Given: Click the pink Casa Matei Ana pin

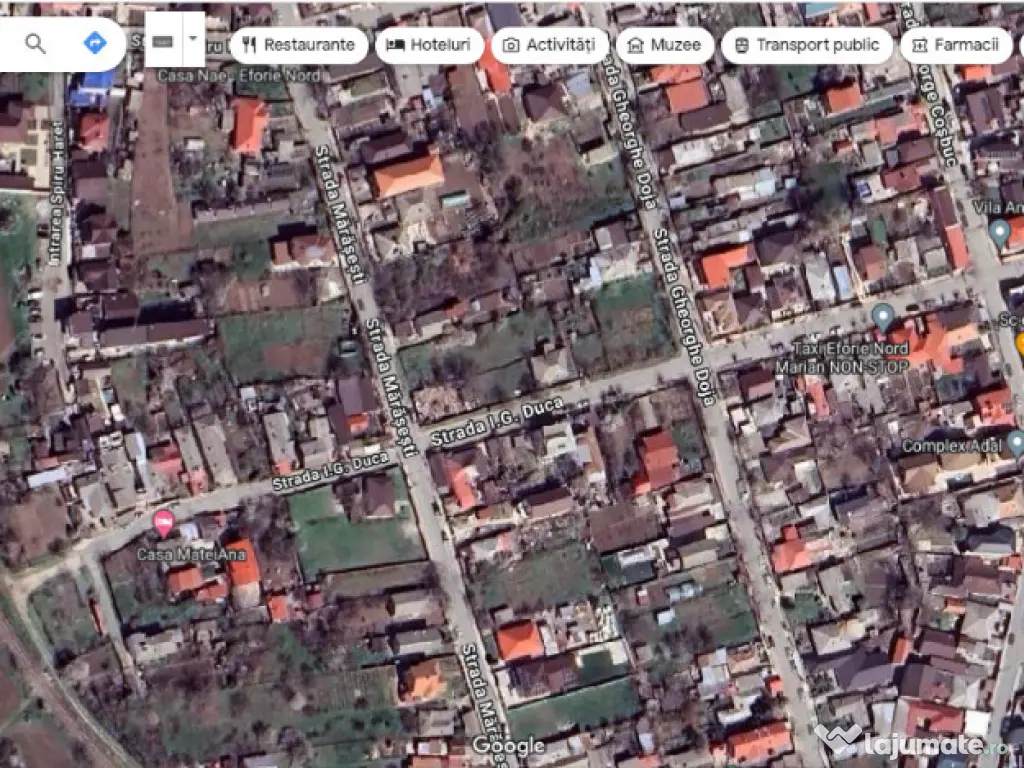Looking at the screenshot, I should pos(163,522).
